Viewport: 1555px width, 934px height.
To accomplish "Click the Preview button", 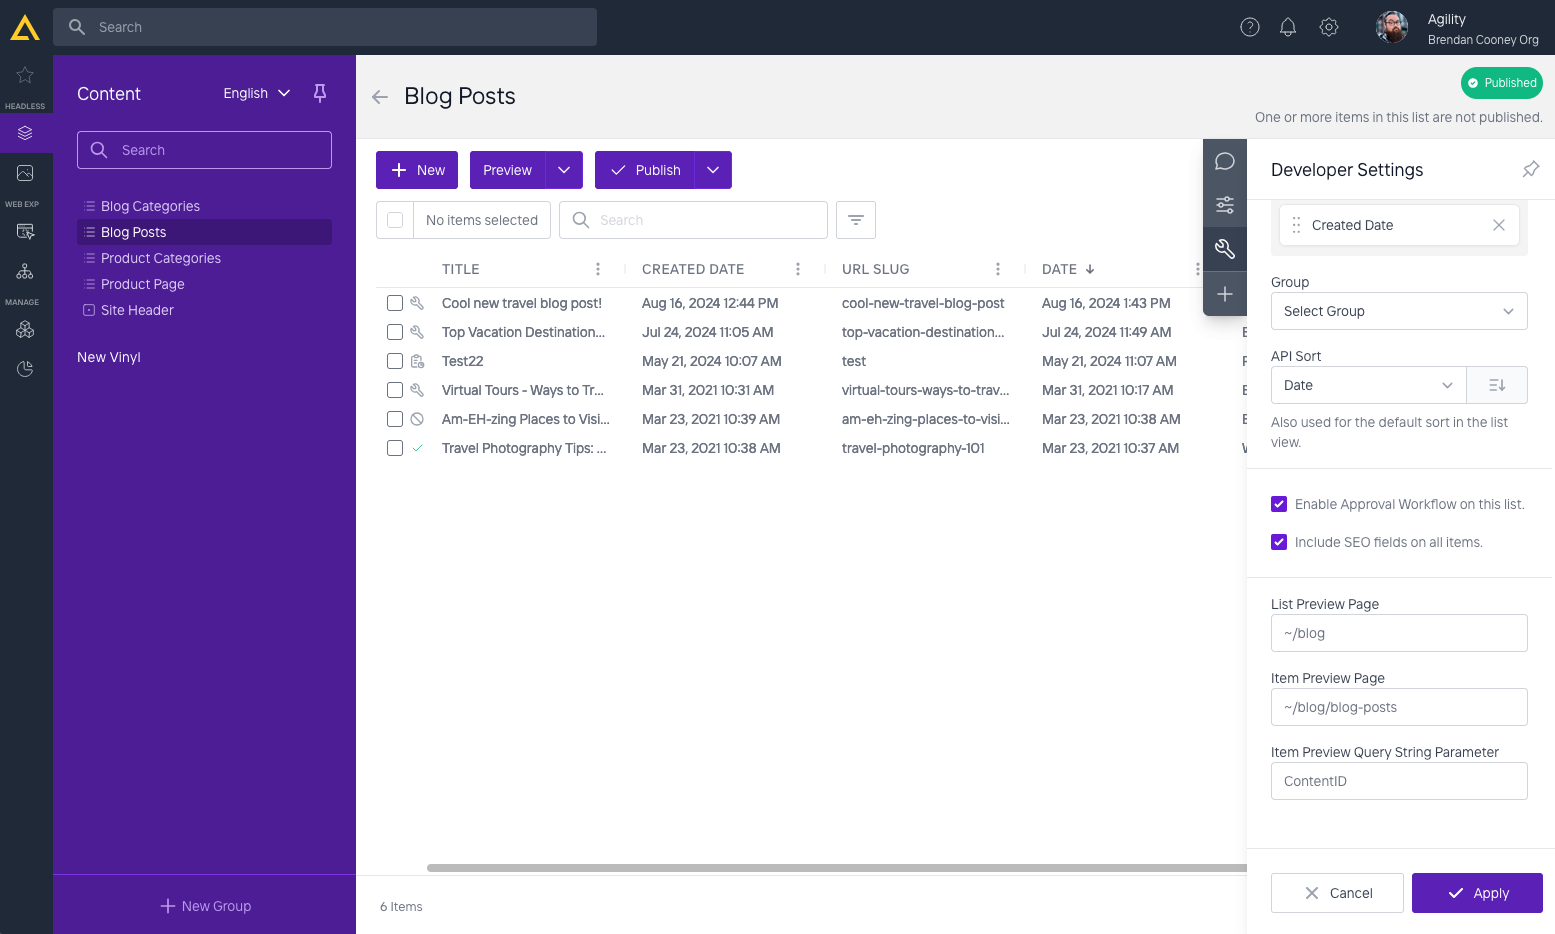I will coord(507,170).
